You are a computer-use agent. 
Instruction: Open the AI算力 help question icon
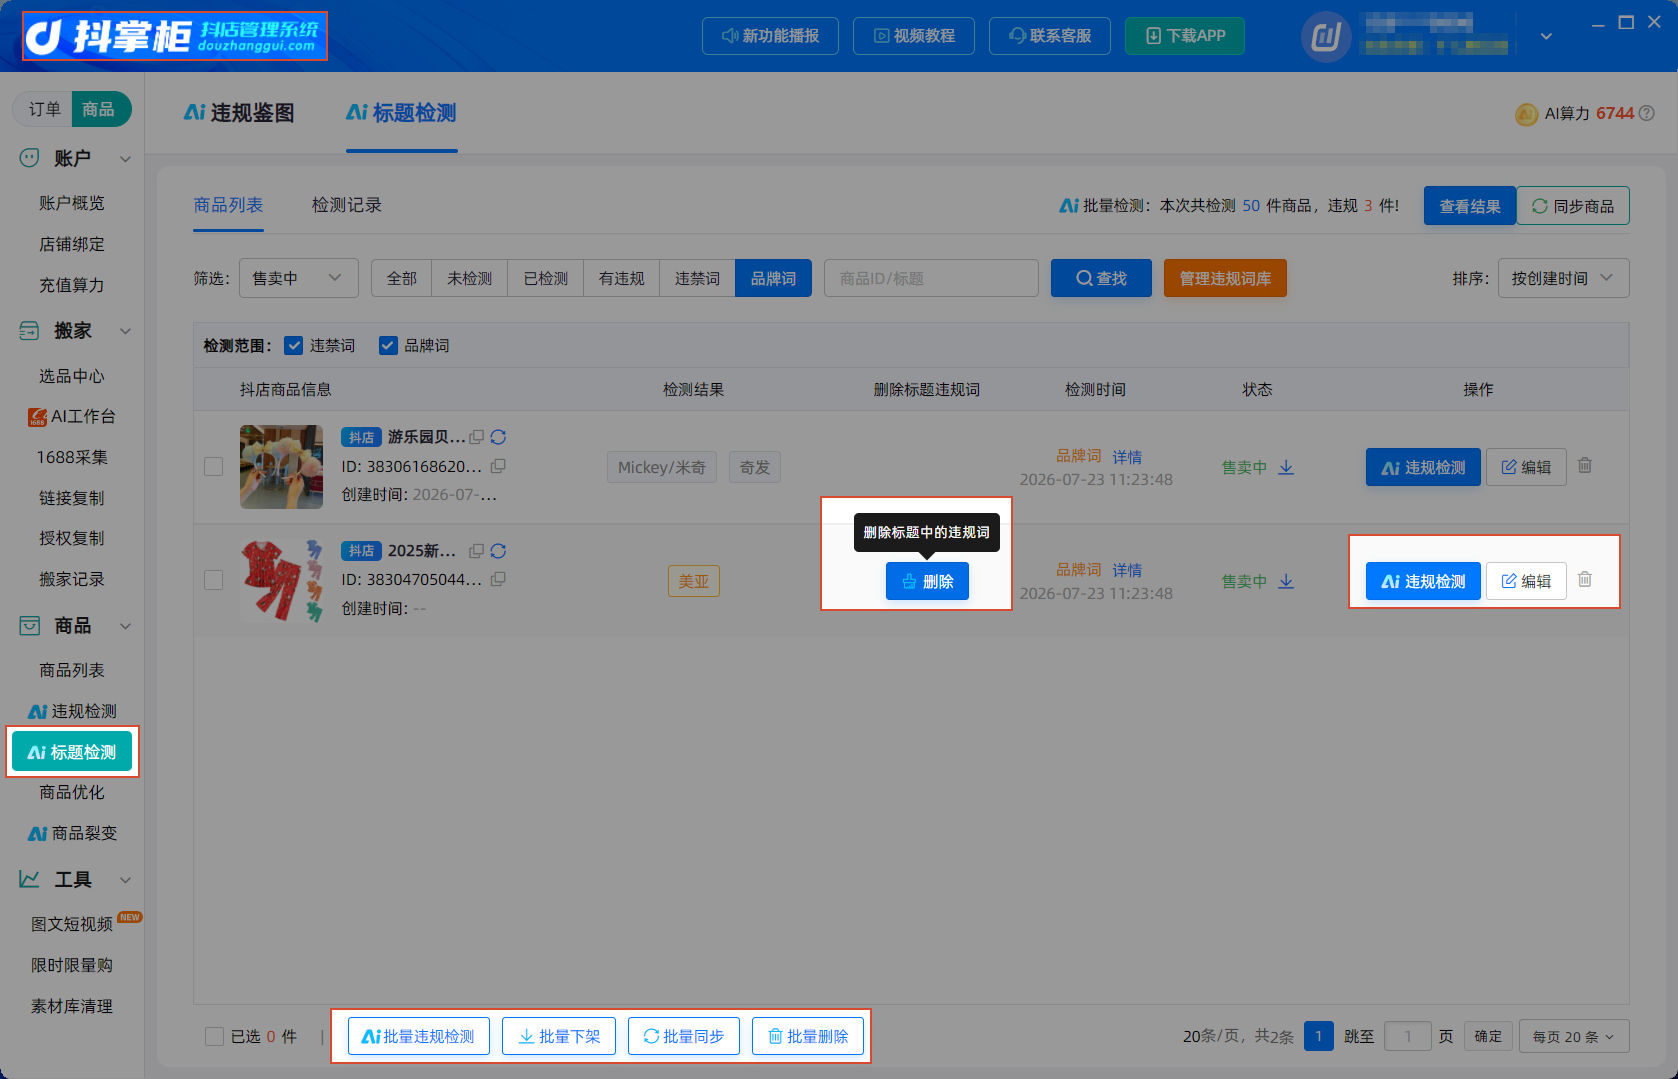1646,114
